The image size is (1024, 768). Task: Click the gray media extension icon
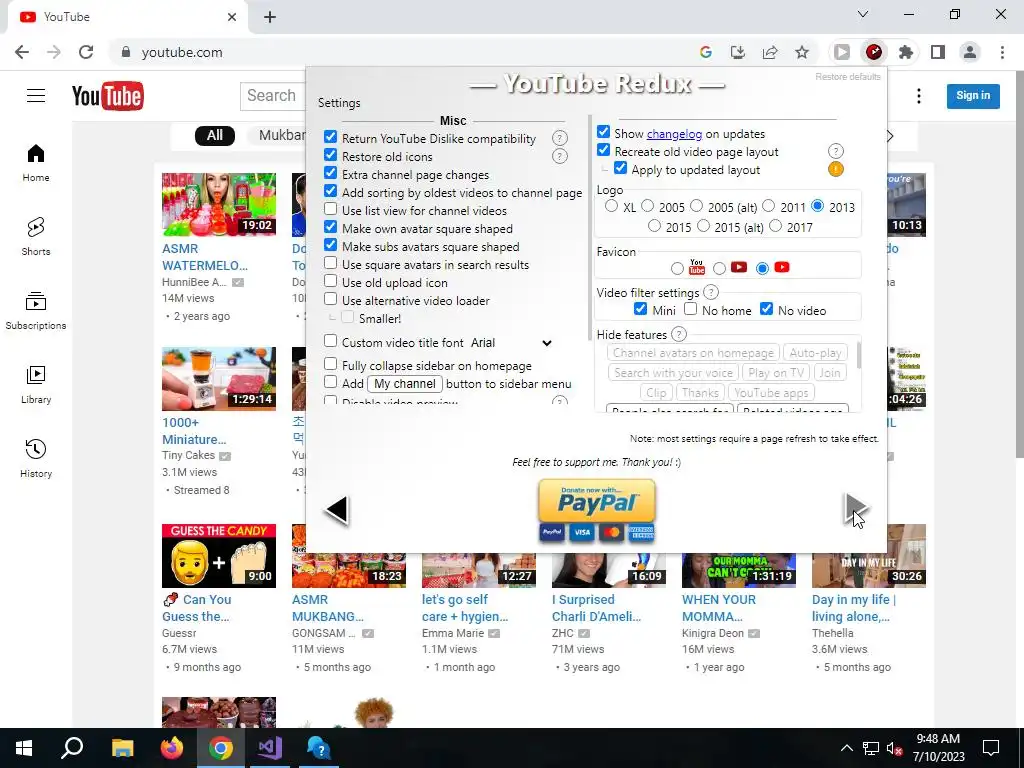point(842,52)
